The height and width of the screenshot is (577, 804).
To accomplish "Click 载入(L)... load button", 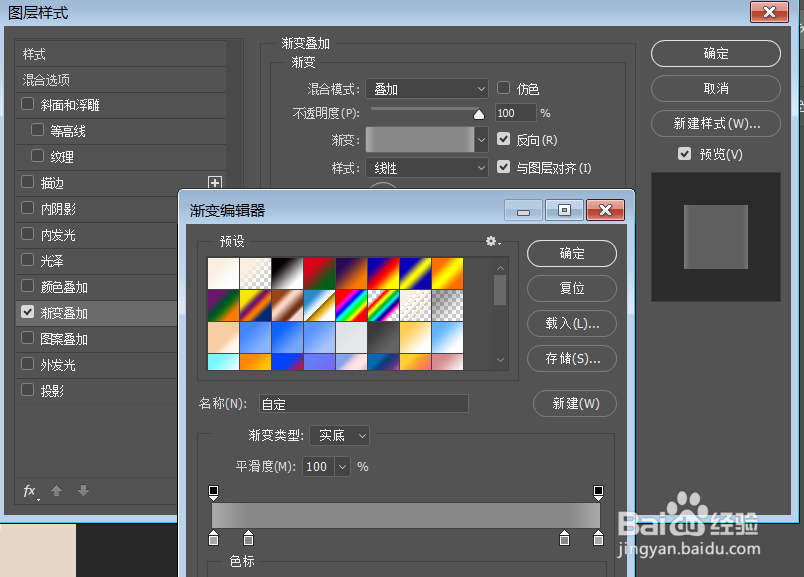I will [x=572, y=323].
